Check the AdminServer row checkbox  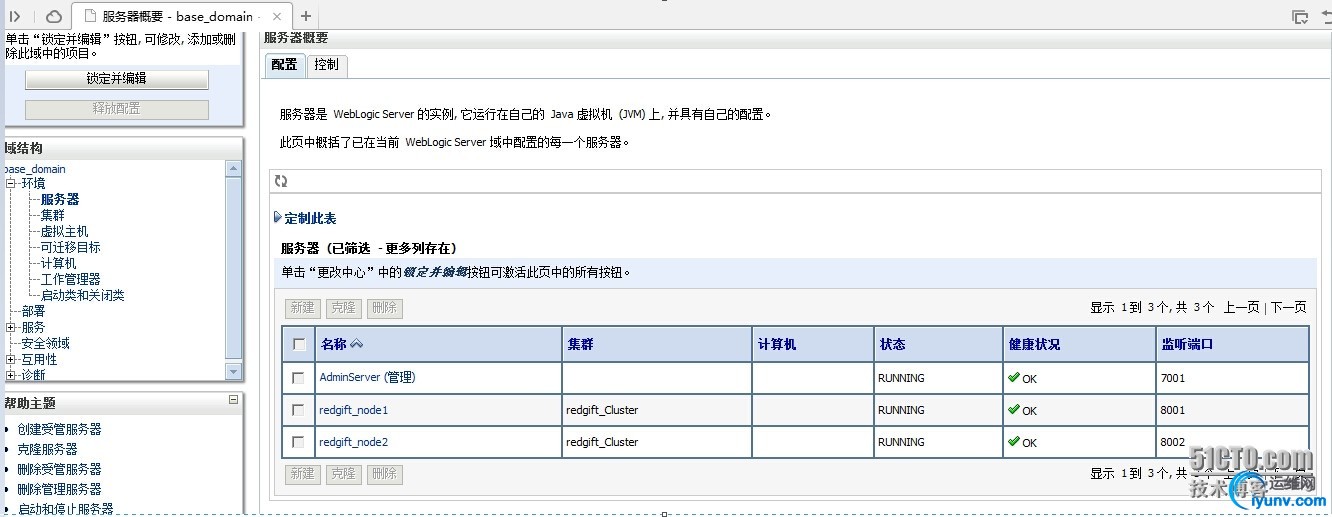click(298, 378)
